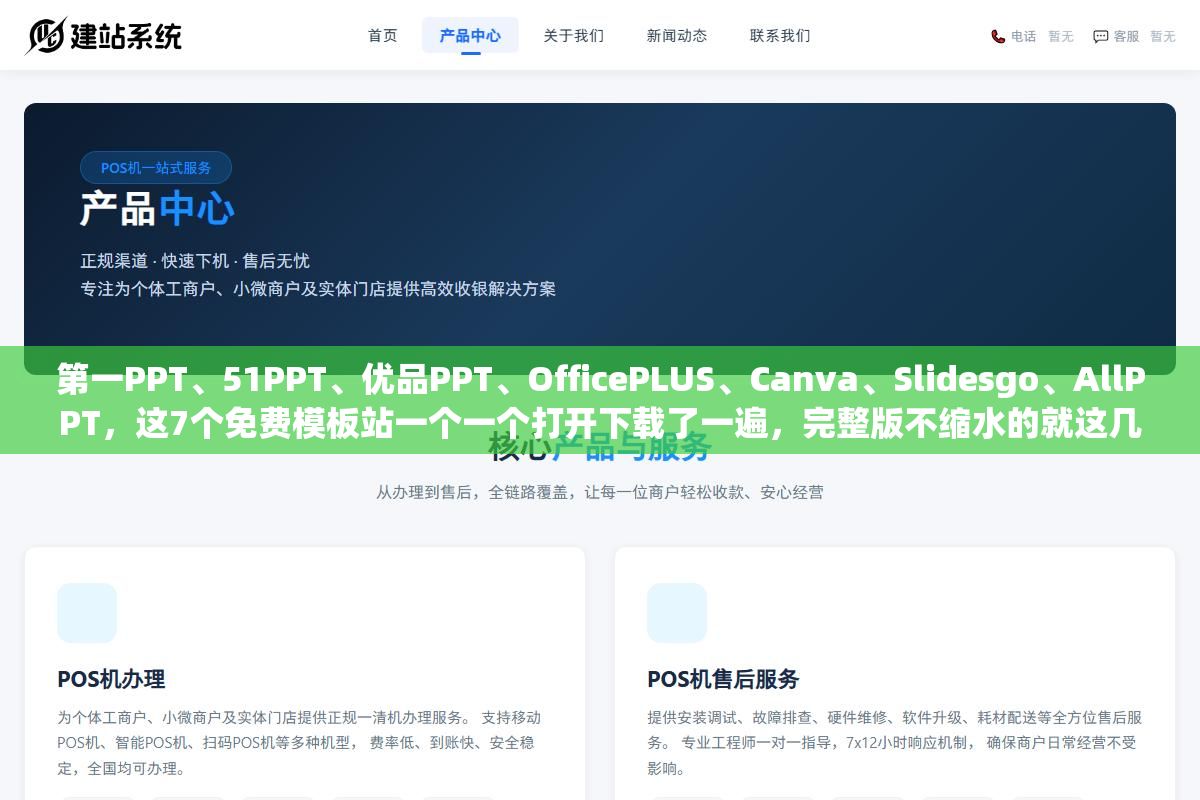Click the POS机售后服务 card icon
This screenshot has height=800, width=1200.
click(677, 613)
